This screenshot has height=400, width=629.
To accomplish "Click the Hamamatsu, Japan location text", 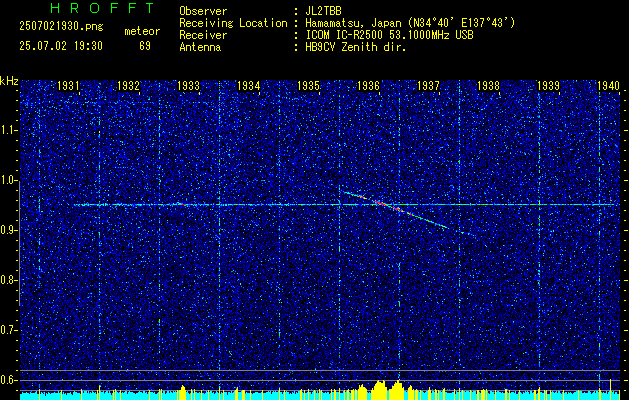I will click(x=410, y=23).
